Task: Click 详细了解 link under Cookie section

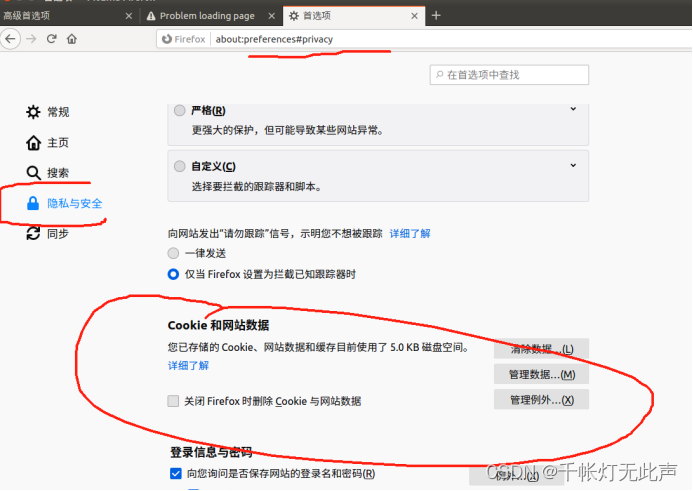Action: [x=188, y=365]
